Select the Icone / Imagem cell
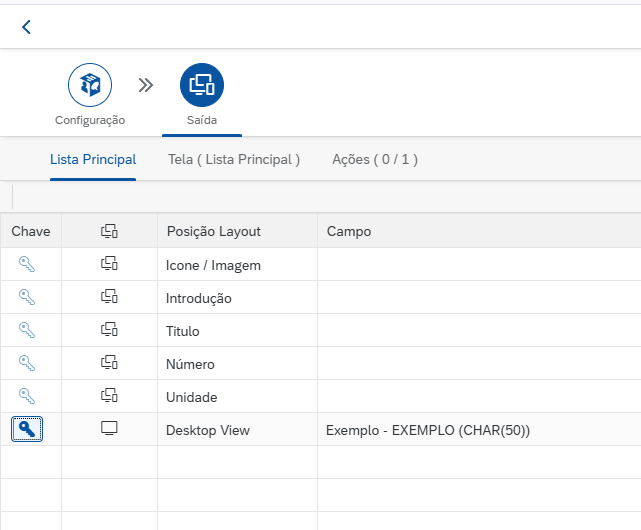This screenshot has width=641, height=530. pos(238,265)
